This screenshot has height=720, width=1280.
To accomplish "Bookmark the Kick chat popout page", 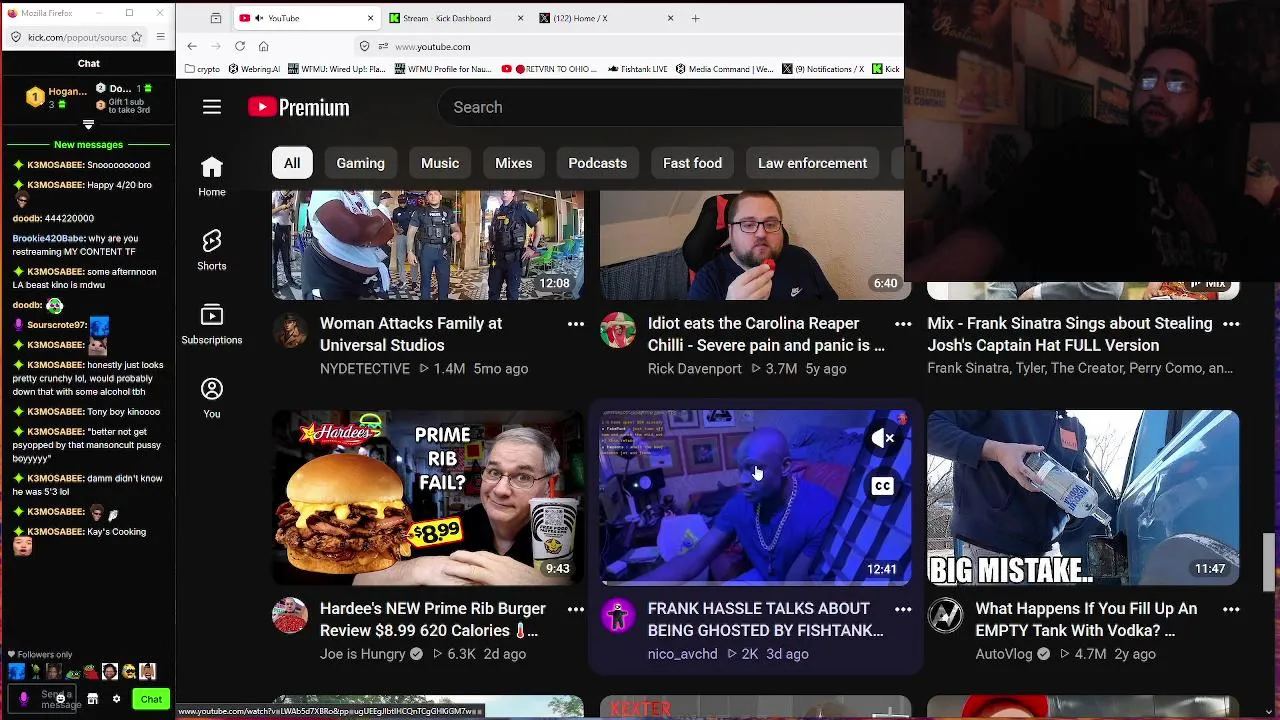I will click(x=137, y=37).
